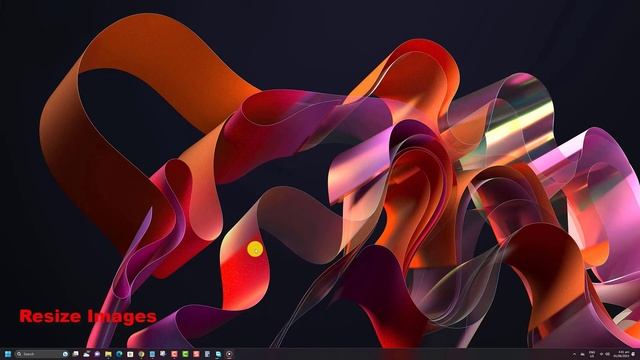Open the cloud icon in system tray
640x360 pixels.
coord(582,354)
